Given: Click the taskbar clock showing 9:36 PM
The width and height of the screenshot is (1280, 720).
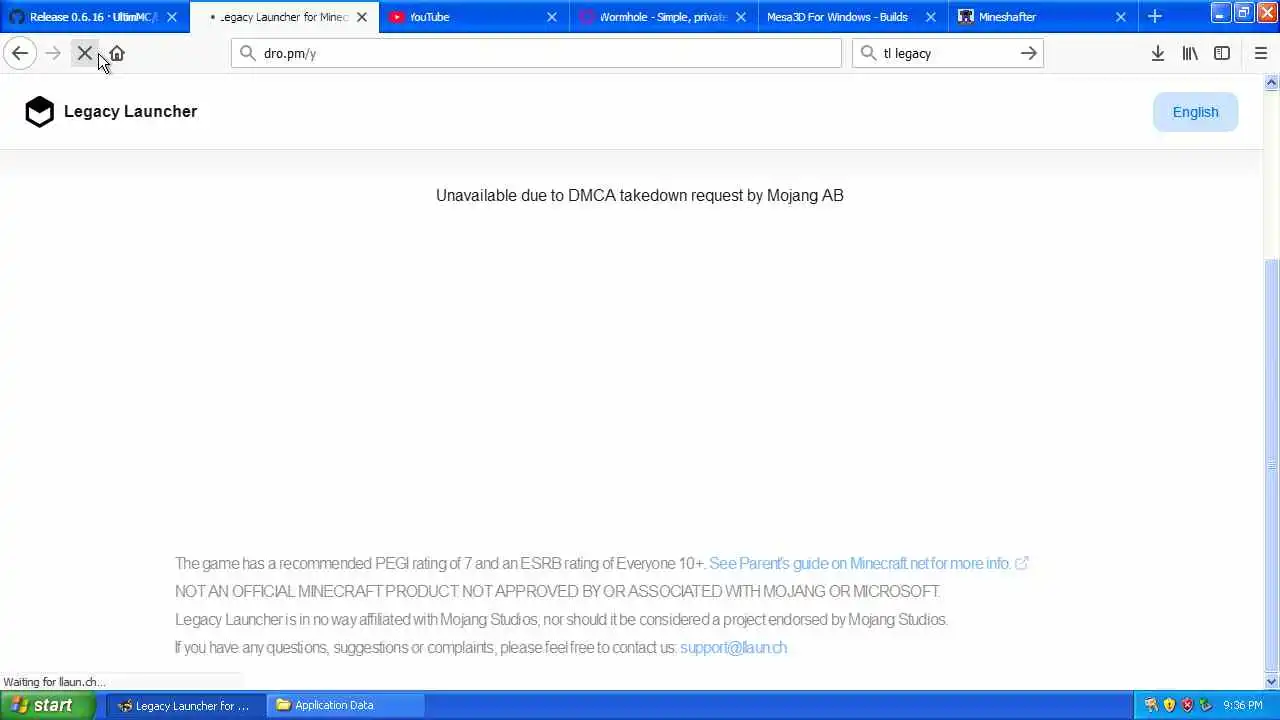Looking at the screenshot, I should point(1243,705).
